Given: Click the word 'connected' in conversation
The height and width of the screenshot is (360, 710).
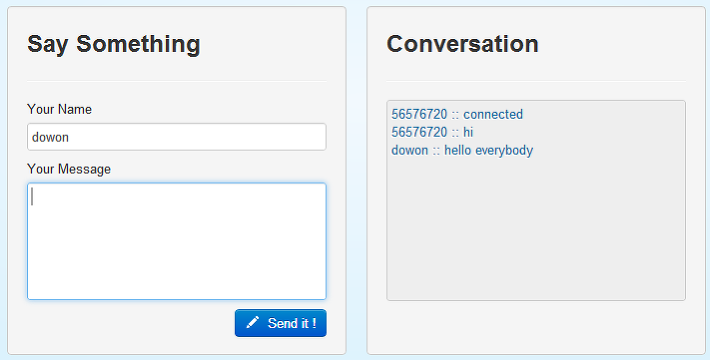Looking at the screenshot, I should click(x=493, y=114).
